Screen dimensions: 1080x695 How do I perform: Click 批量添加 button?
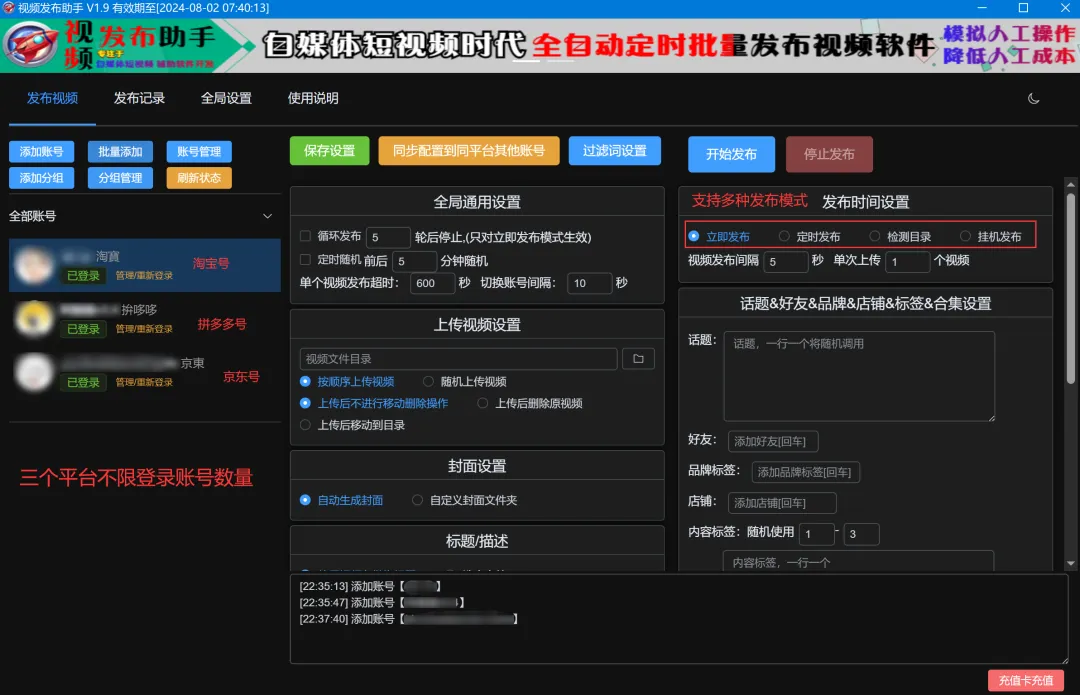point(121,152)
